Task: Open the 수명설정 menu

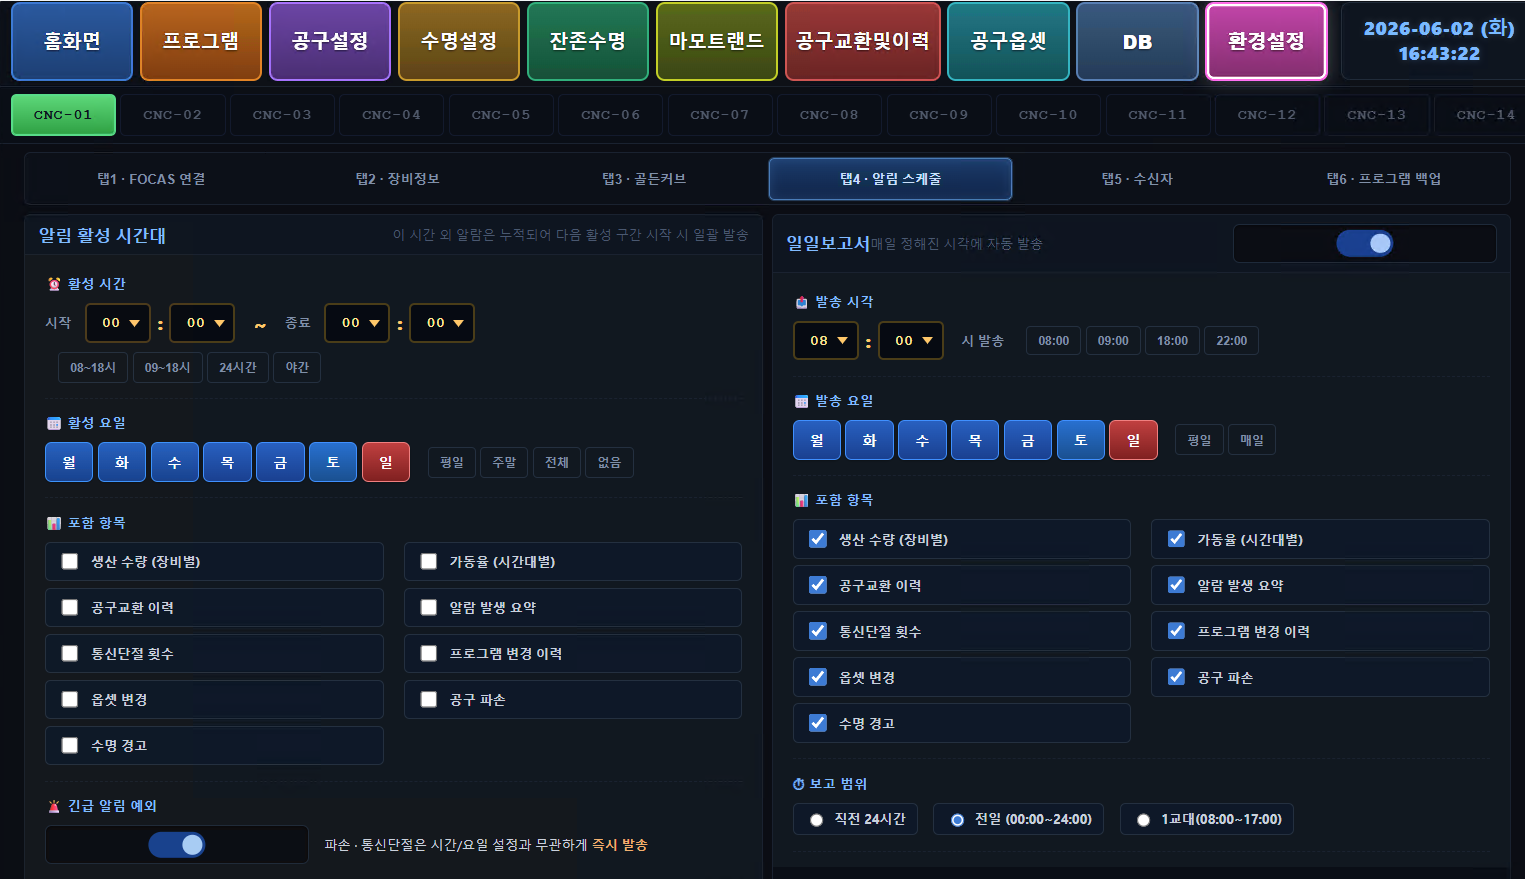Action: click(459, 41)
